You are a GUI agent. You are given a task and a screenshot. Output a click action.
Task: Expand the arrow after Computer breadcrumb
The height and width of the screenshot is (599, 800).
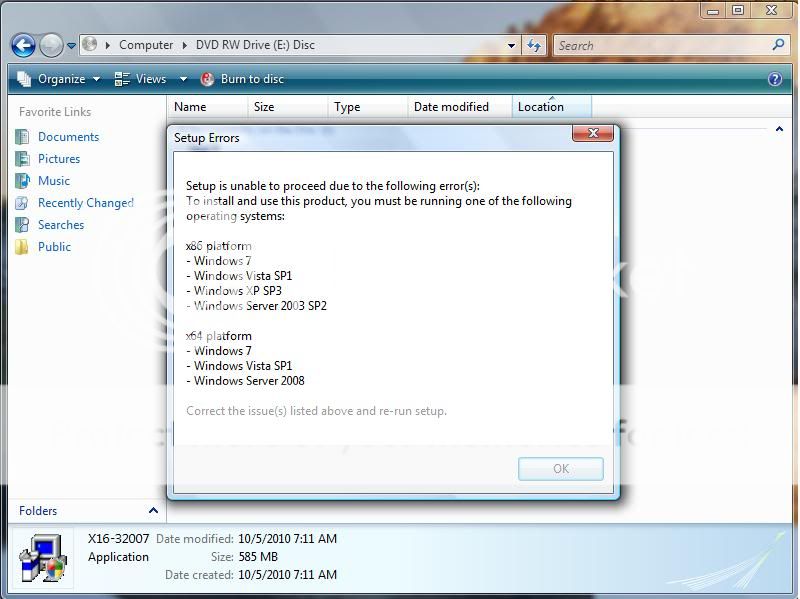point(185,45)
